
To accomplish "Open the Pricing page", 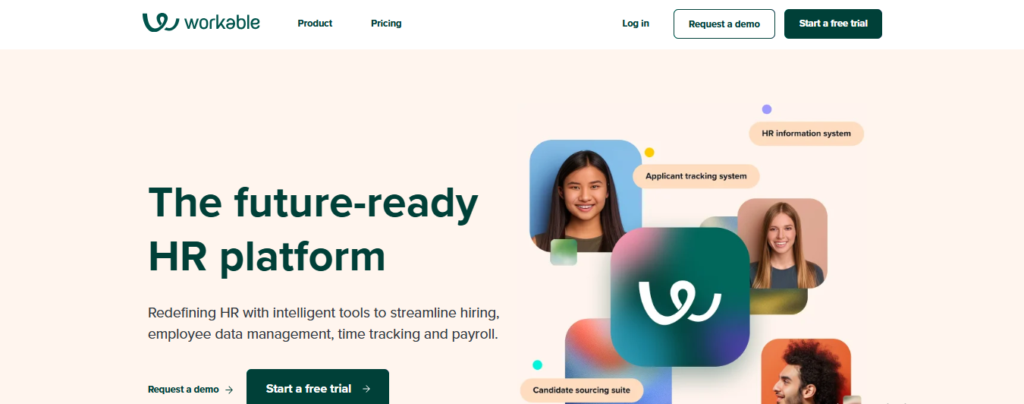I will coord(386,23).
